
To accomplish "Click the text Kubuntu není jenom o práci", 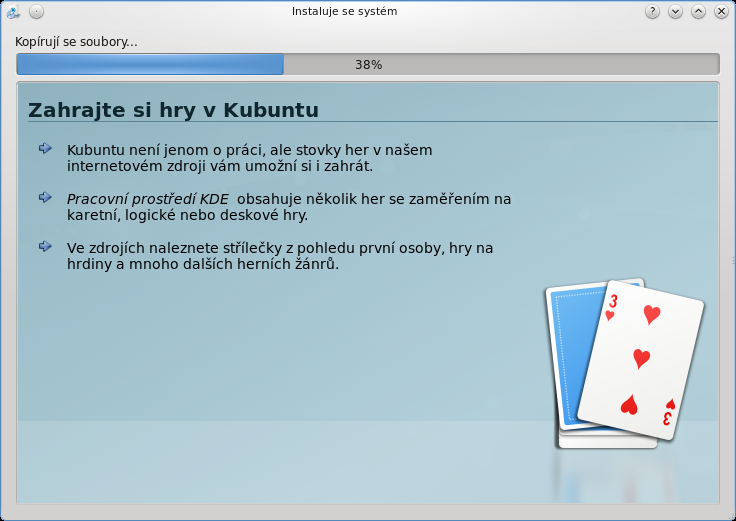I will pyautogui.click(x=166, y=150).
